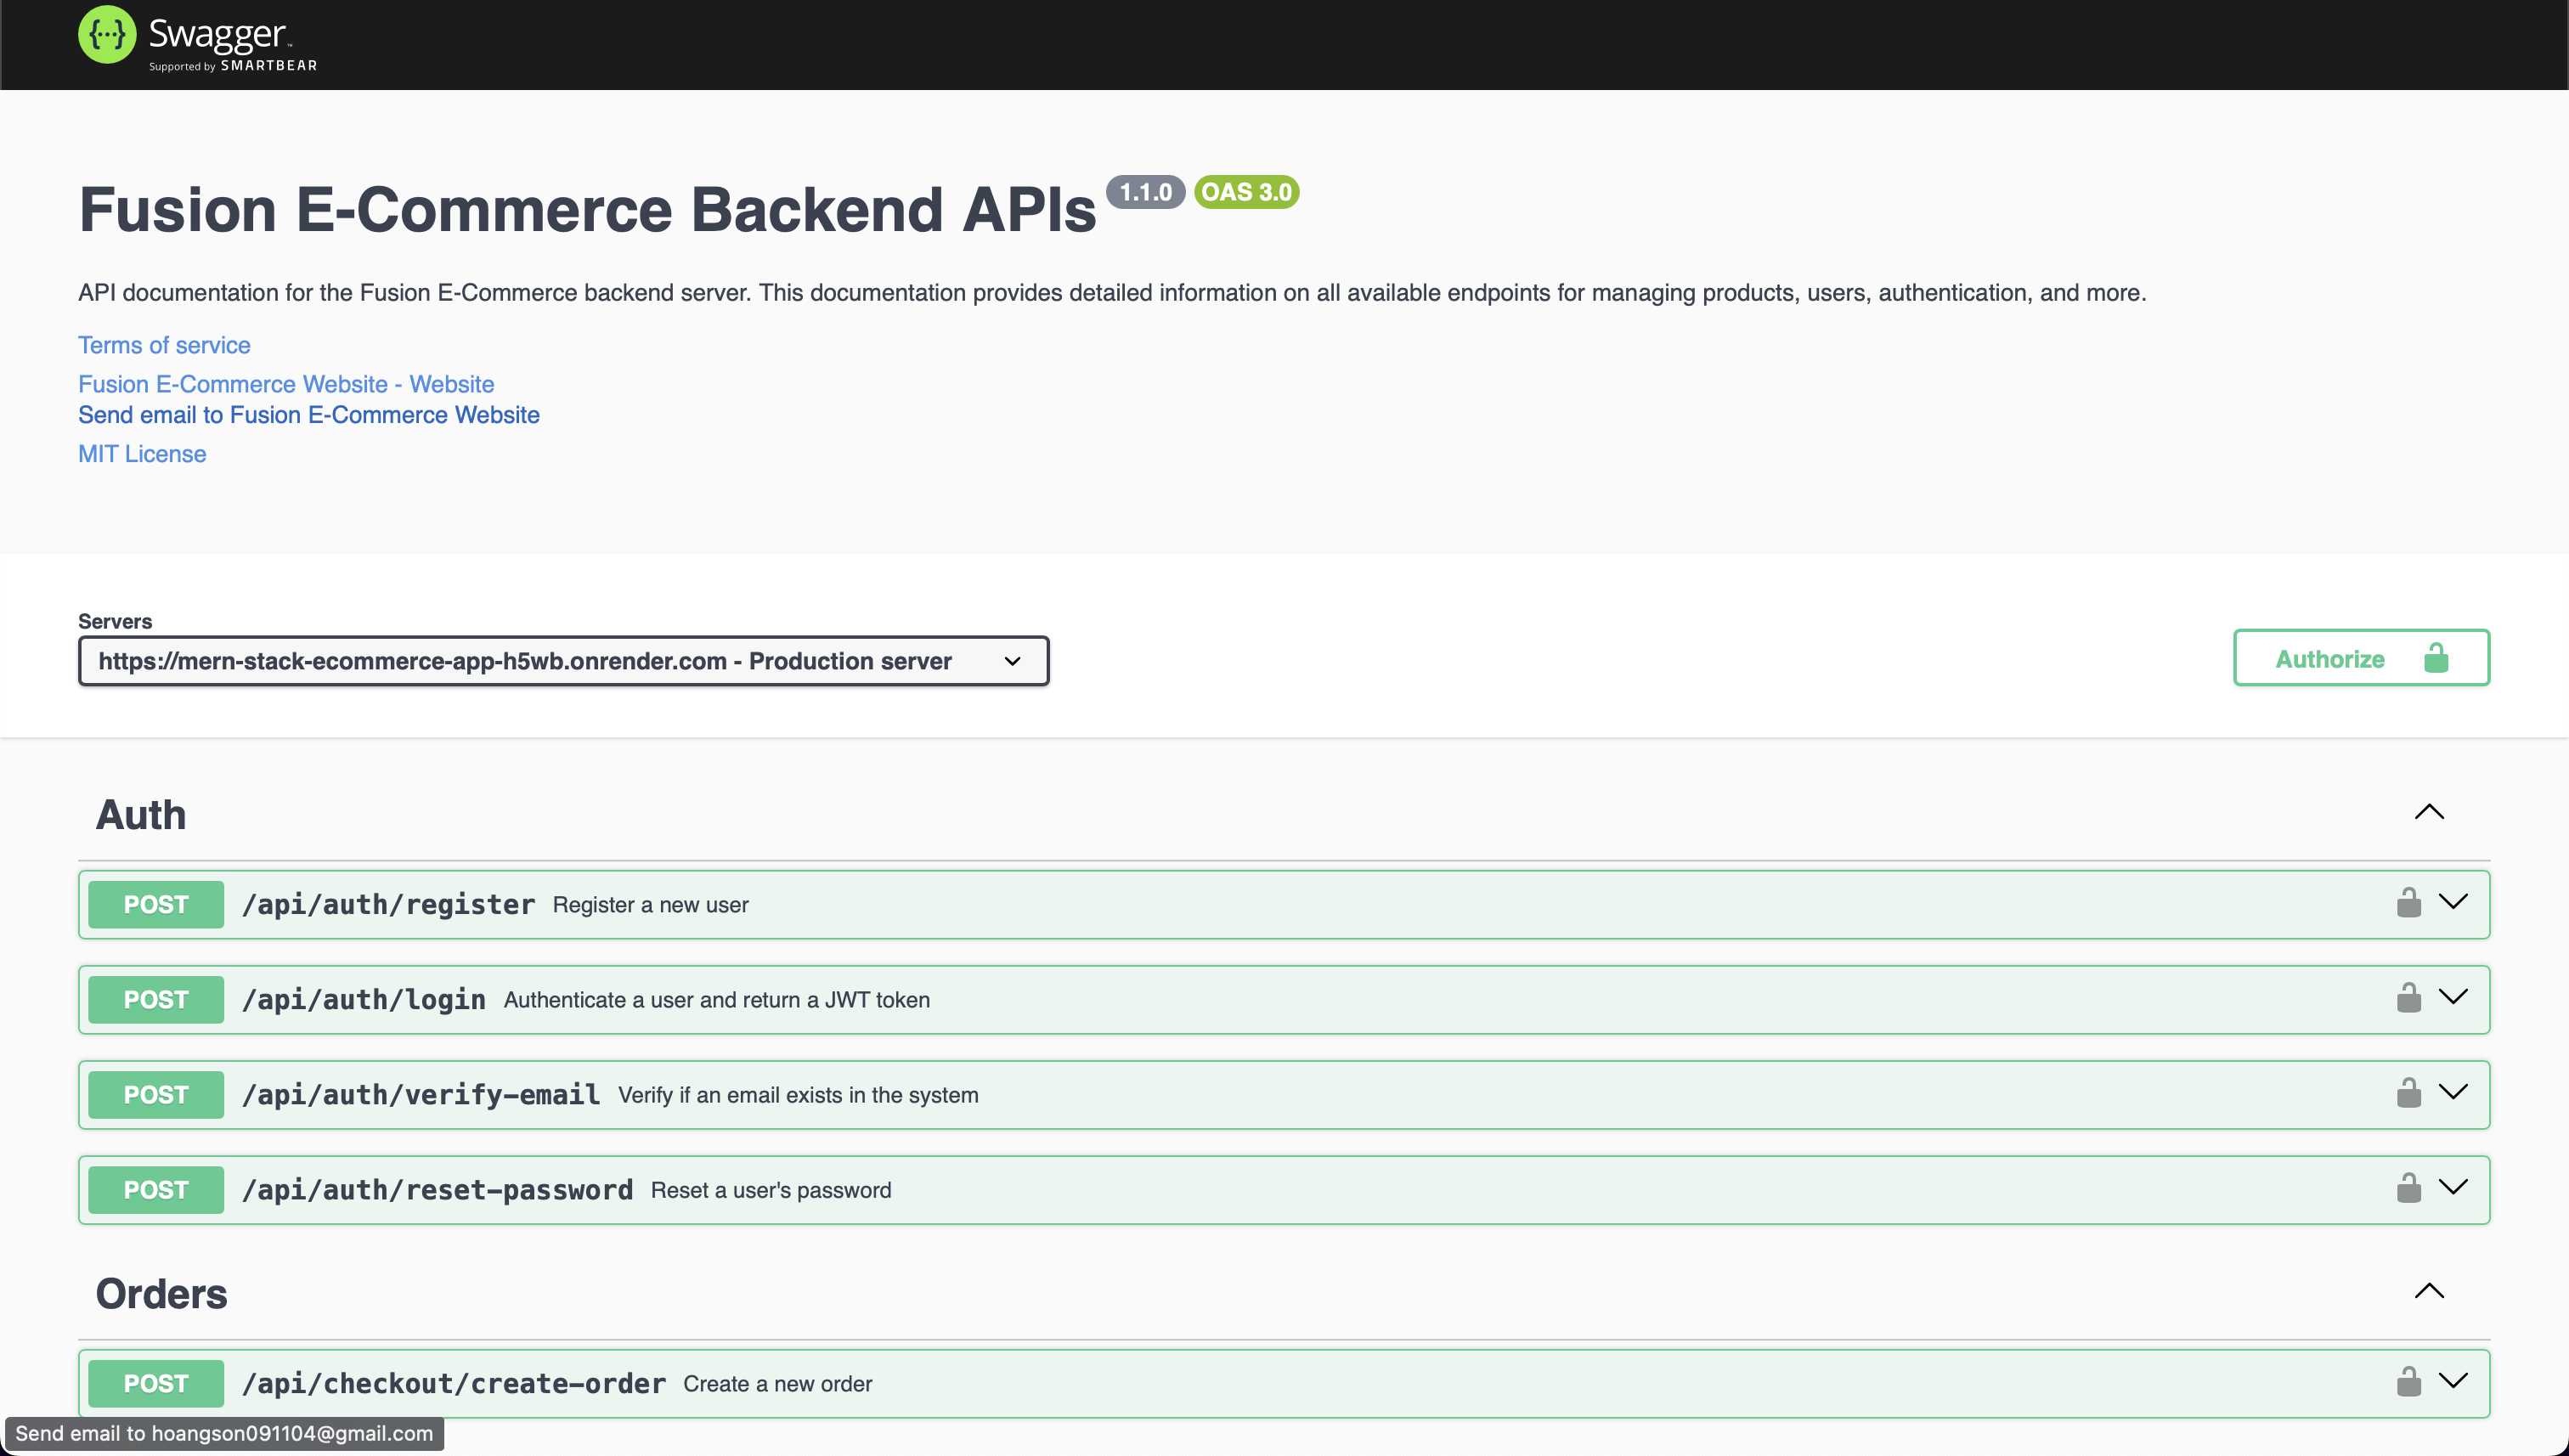Click the /api/auth/reset-password row to expand

point(1200,1188)
